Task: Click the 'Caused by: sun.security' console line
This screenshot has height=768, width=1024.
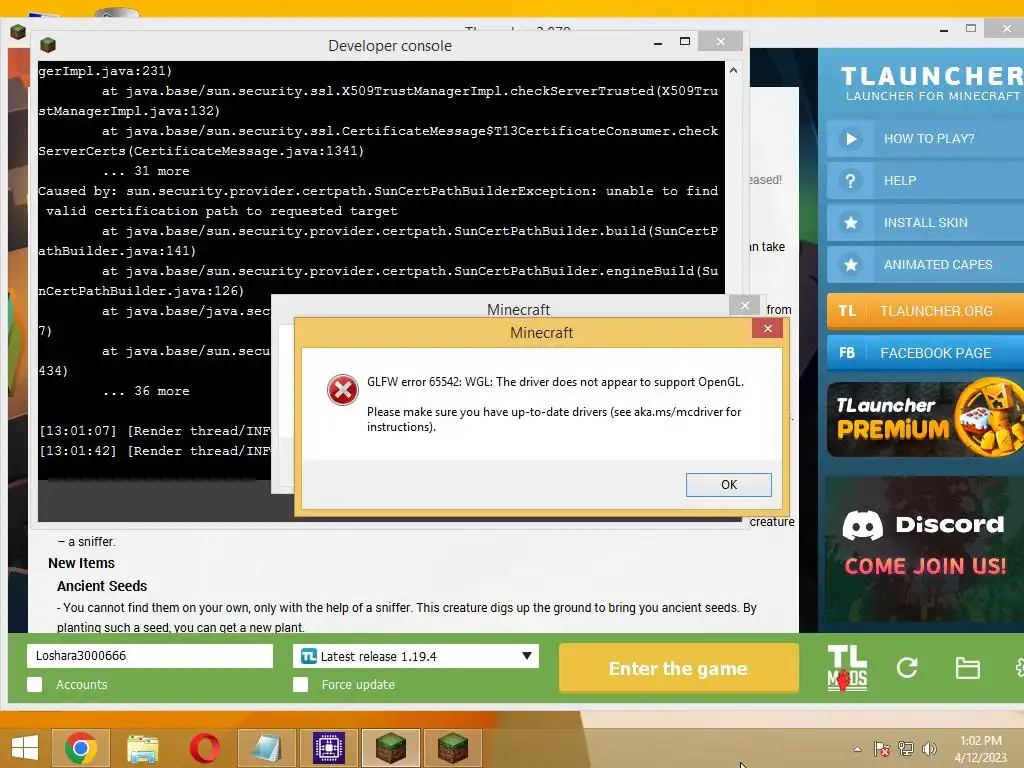Action: (377, 191)
